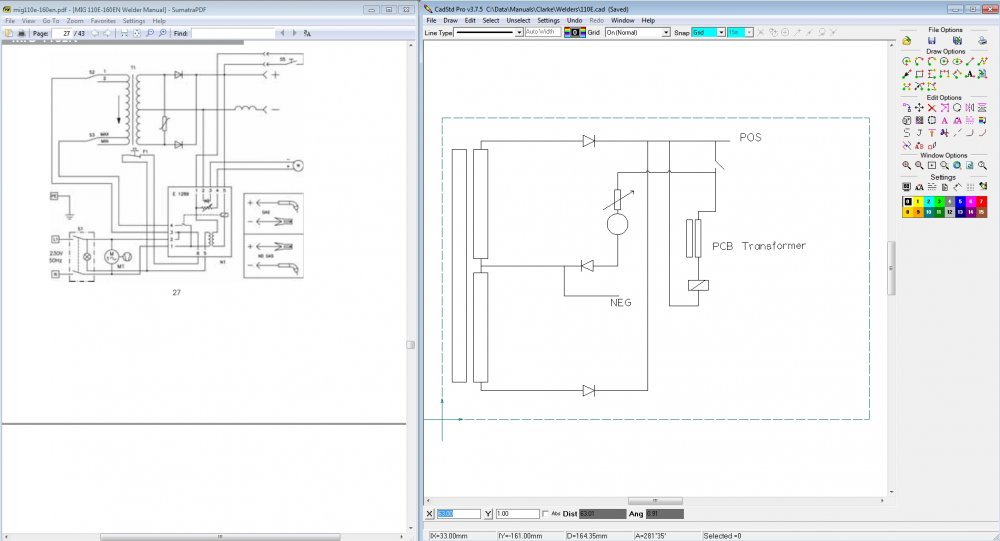This screenshot has width=1000, height=541.
Task: Click the zoom in magnifier under Window Options
Action: [x=906, y=165]
